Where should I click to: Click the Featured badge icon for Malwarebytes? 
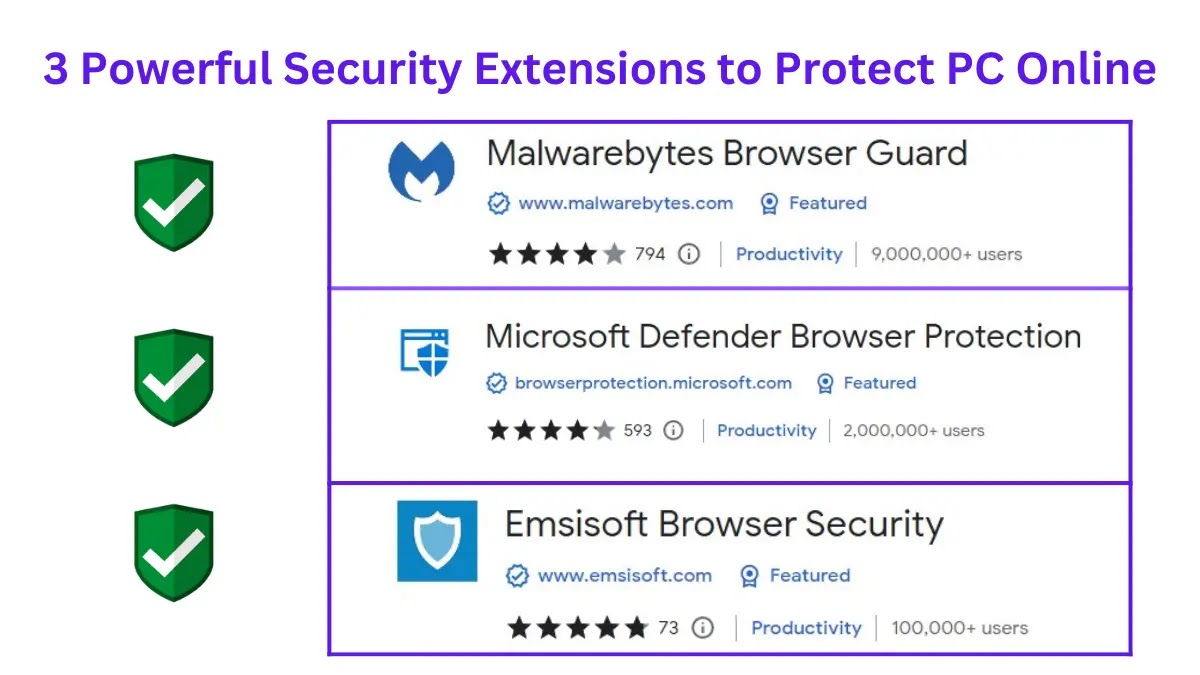tap(769, 204)
